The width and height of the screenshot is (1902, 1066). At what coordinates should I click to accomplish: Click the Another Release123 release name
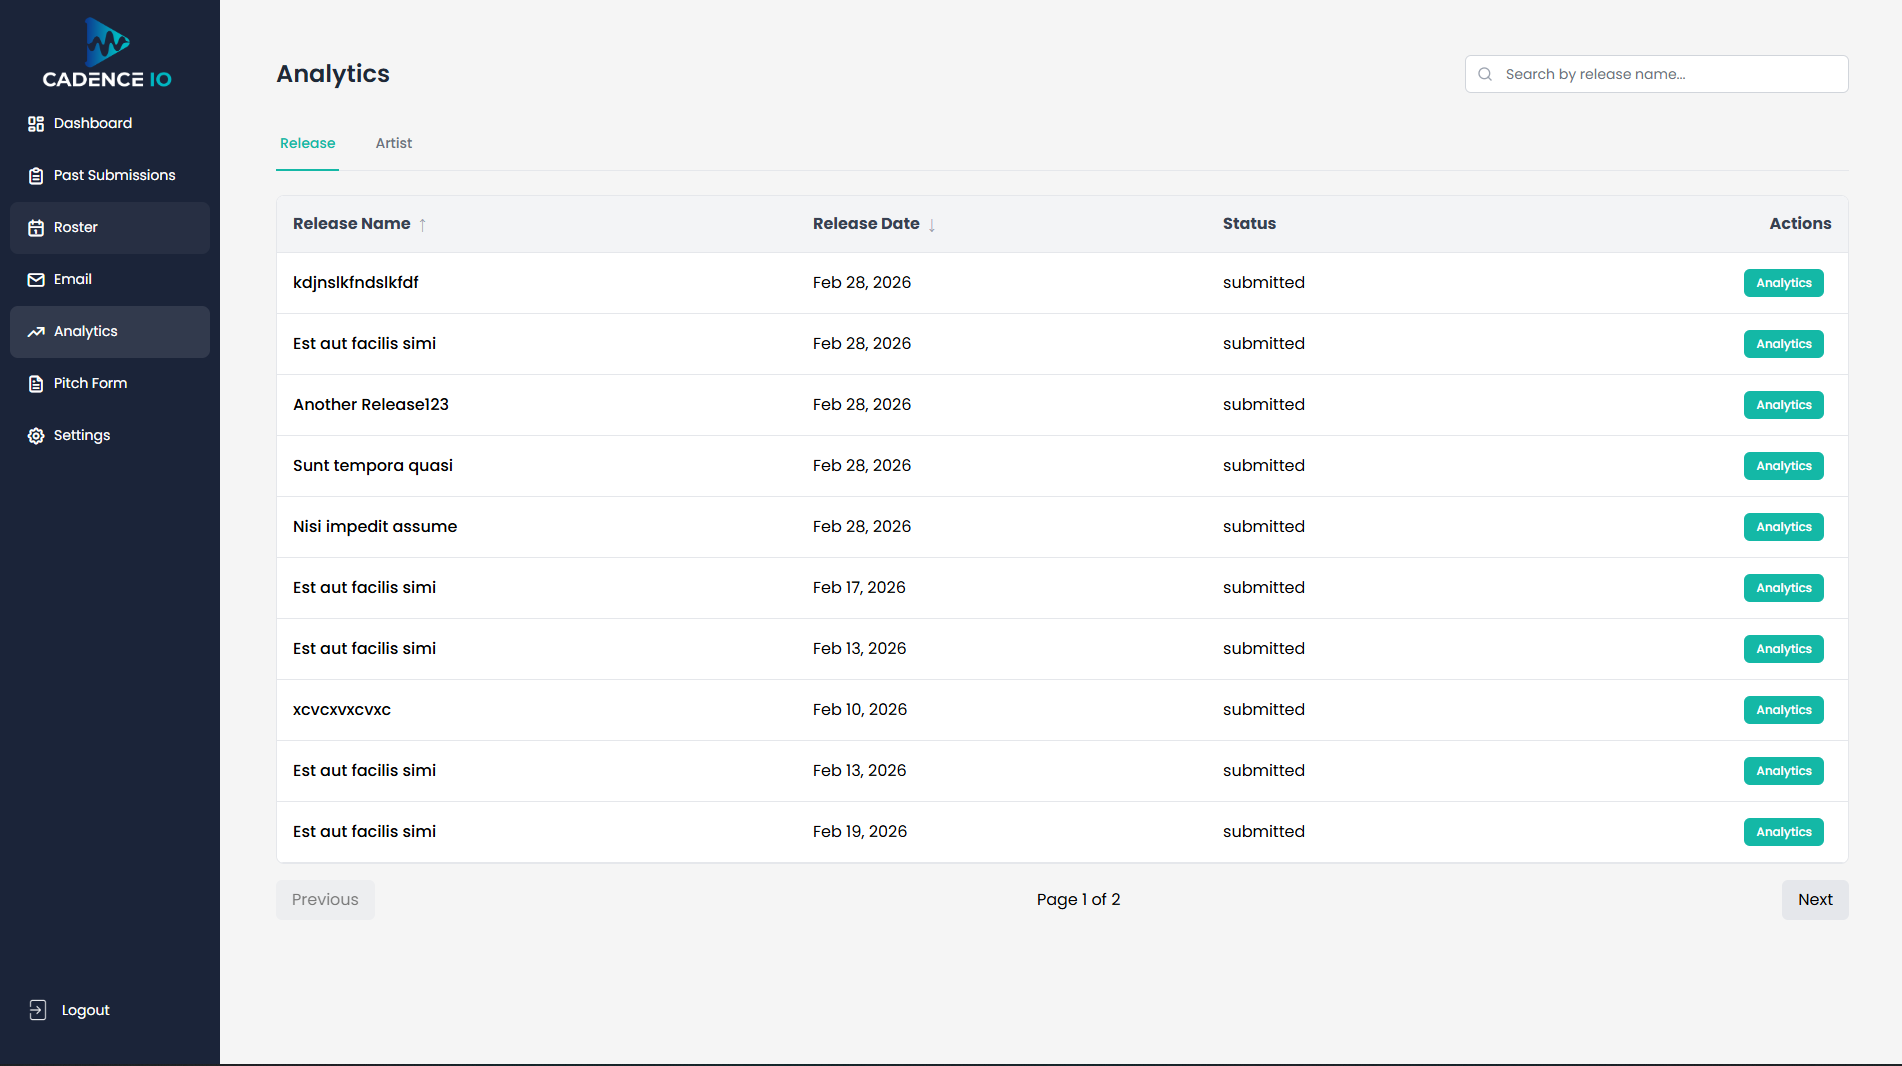pyautogui.click(x=371, y=405)
